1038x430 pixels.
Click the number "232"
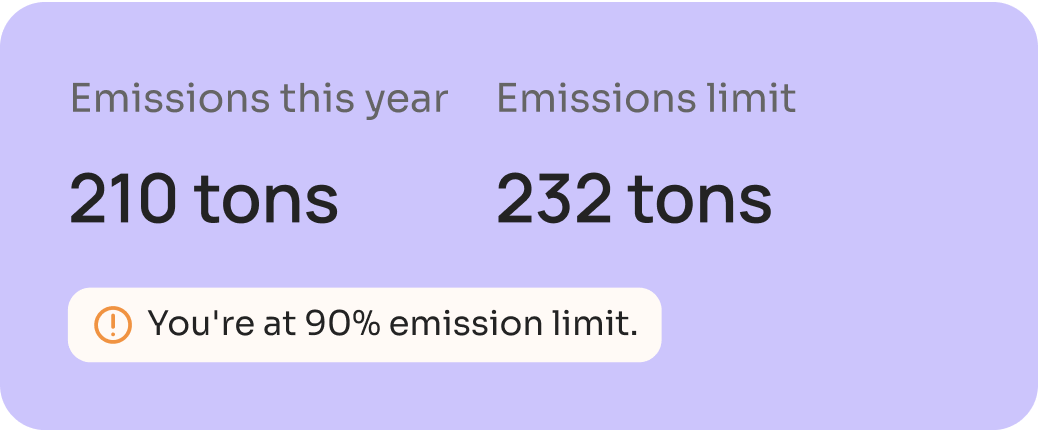click(554, 199)
